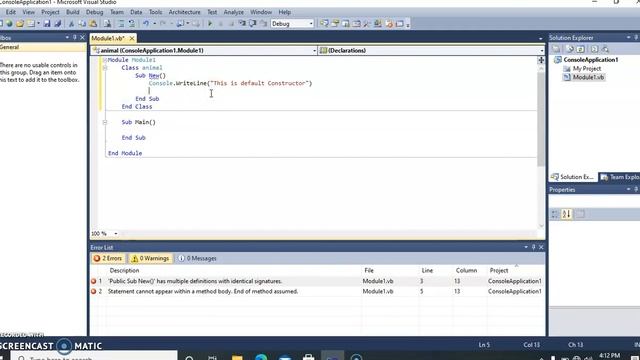The width and height of the screenshot is (640, 360).
Task: Click the editor vertical scrollbar thumb
Action: pyautogui.click(x=541, y=119)
